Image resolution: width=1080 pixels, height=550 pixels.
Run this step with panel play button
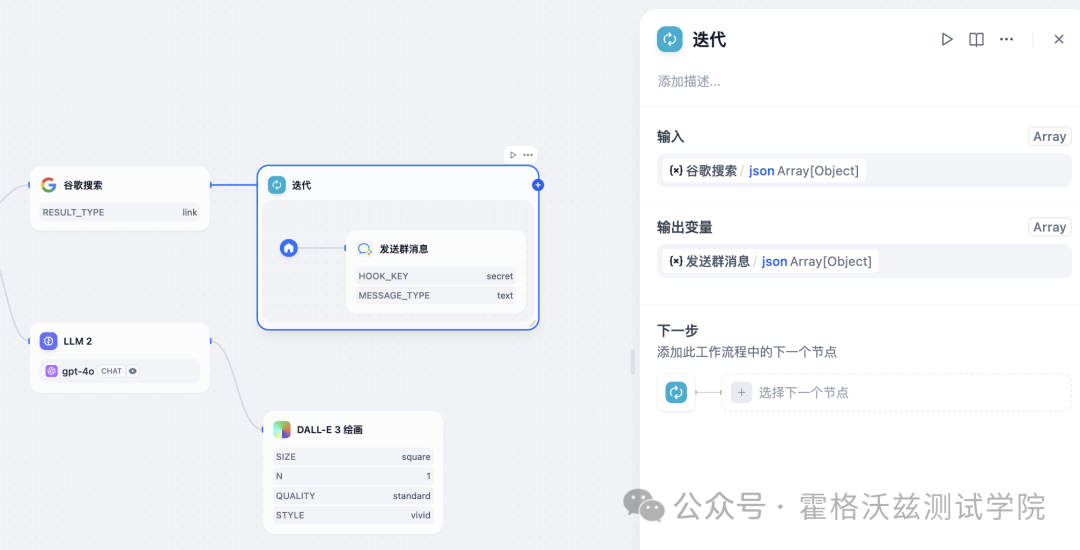pos(947,39)
